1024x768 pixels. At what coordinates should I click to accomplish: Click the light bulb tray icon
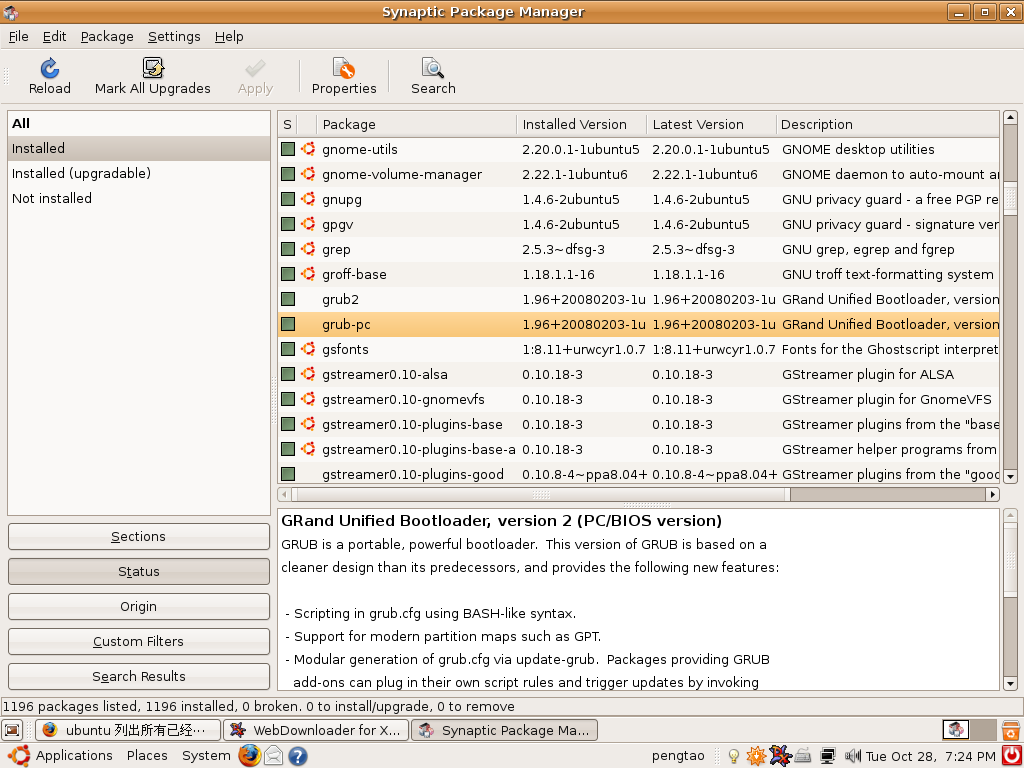click(733, 756)
